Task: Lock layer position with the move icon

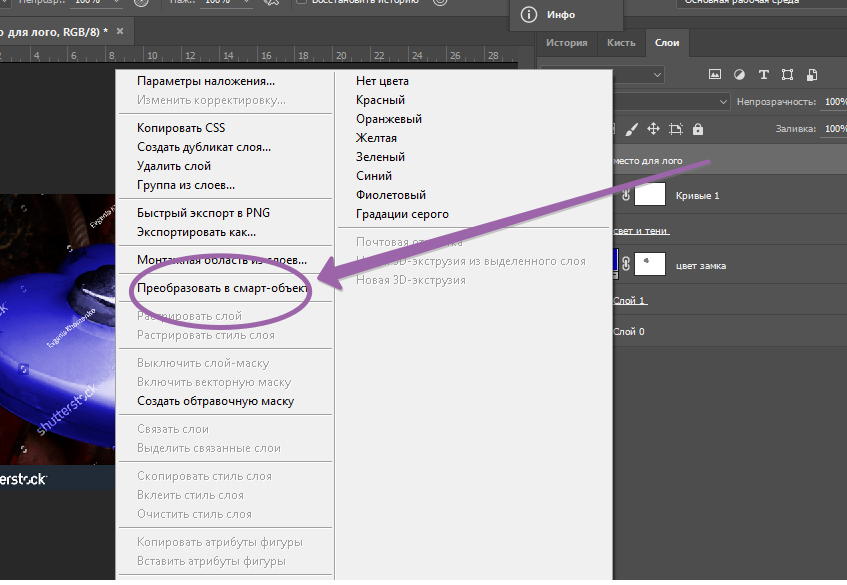Action: point(653,129)
